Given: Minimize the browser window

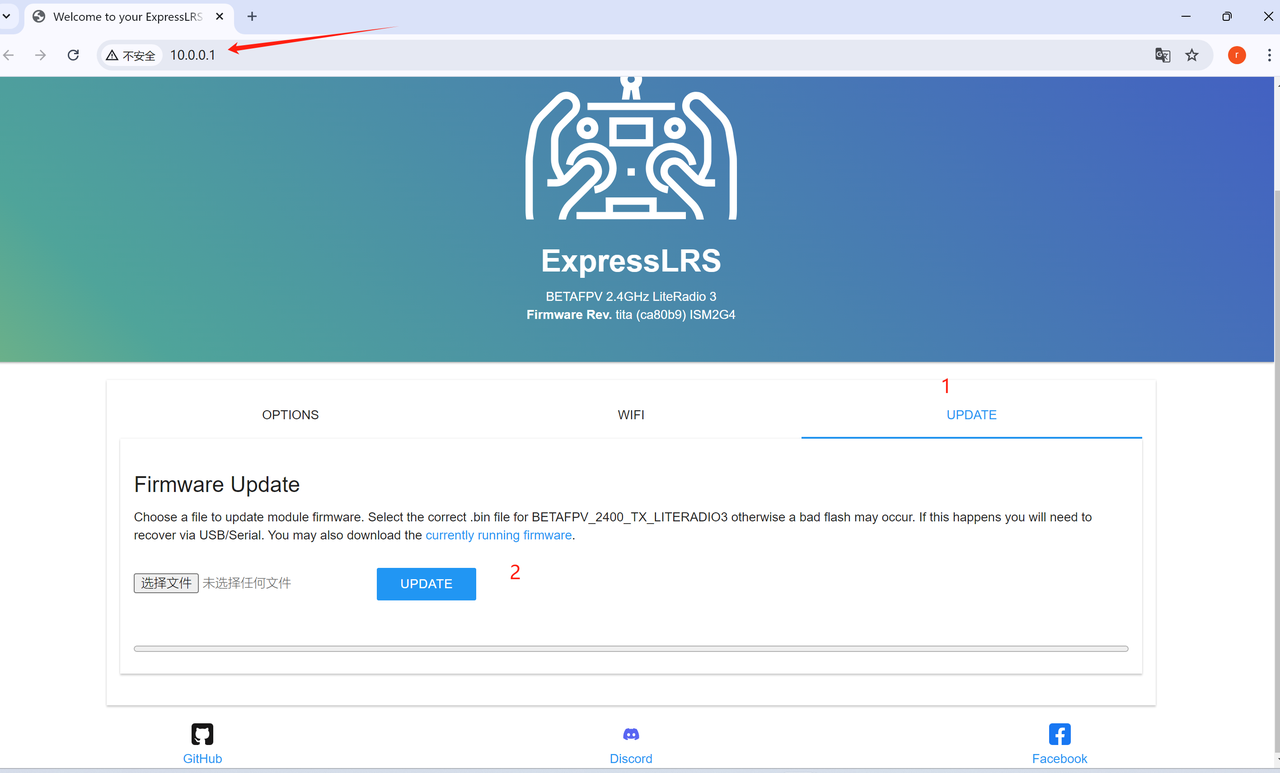Looking at the screenshot, I should point(1186,16).
